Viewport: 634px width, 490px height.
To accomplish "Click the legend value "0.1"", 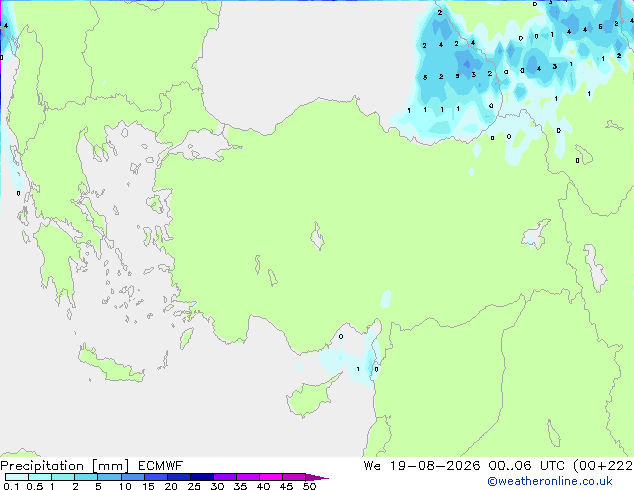I will pyautogui.click(x=11, y=486).
